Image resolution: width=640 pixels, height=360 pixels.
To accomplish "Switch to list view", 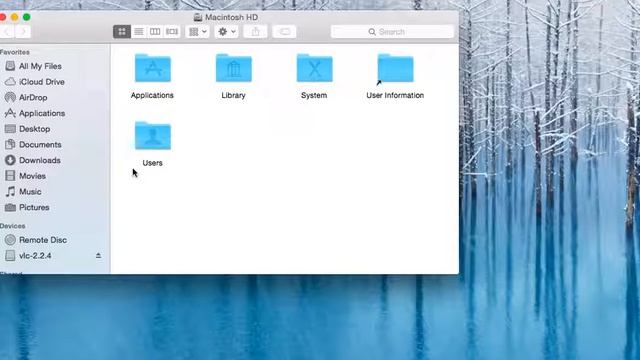I will (x=139, y=32).
